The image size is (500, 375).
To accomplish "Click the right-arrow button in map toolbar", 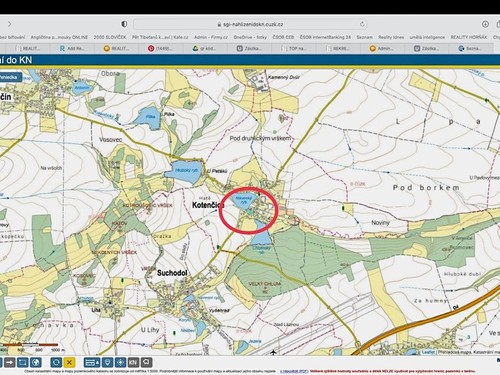I will 10,362.
